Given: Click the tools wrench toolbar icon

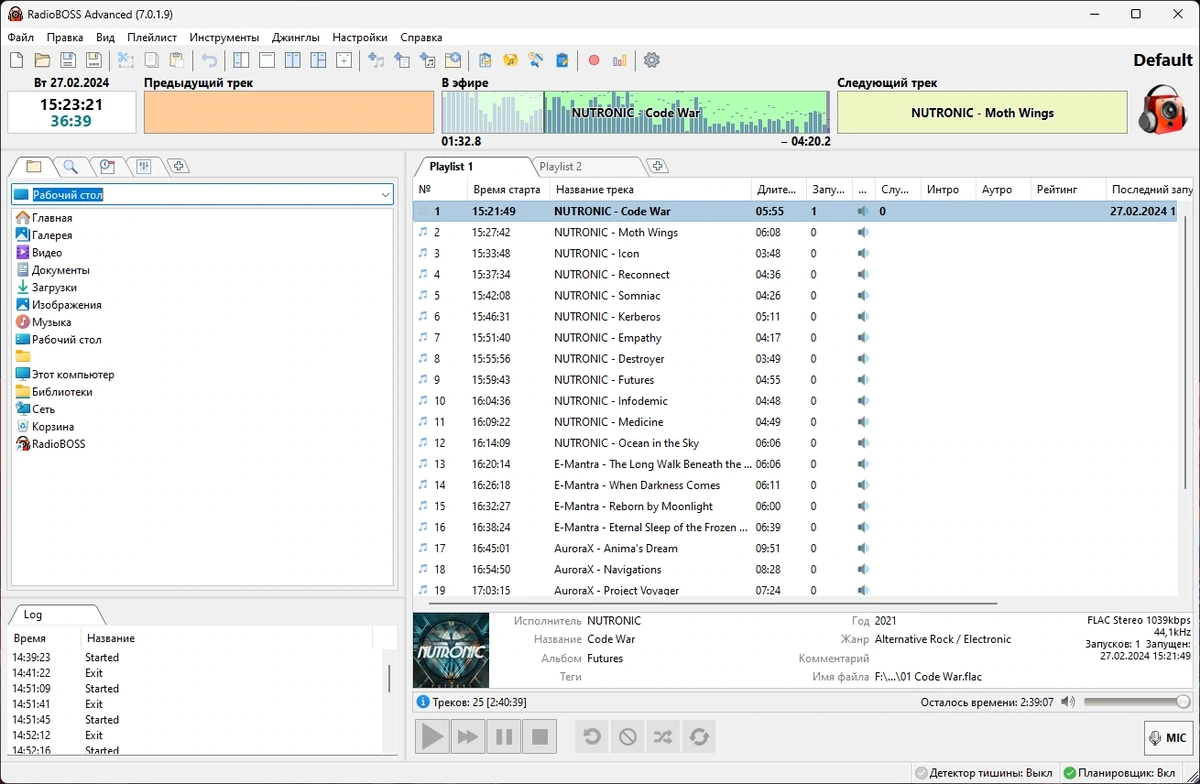Looking at the screenshot, I should [x=536, y=60].
